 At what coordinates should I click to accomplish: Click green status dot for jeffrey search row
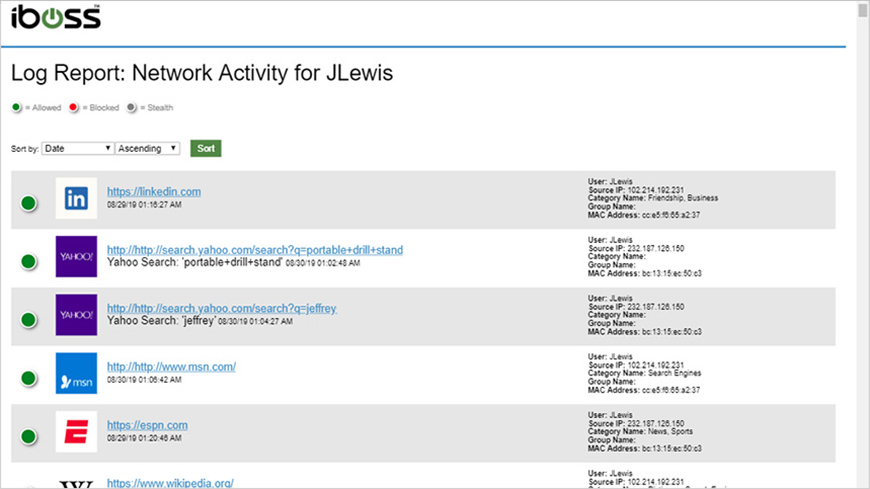[28, 320]
